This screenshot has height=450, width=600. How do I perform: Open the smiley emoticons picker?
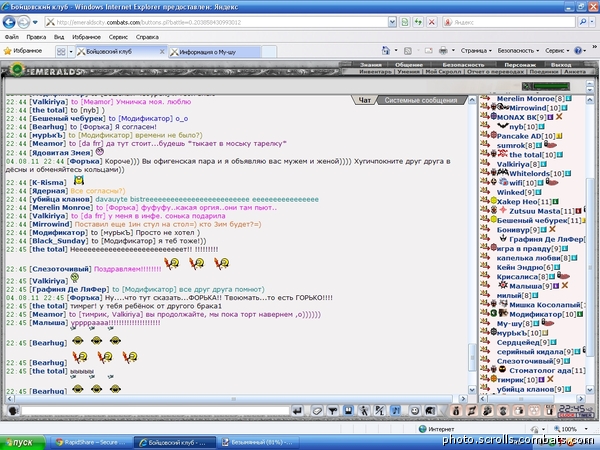coord(414,411)
